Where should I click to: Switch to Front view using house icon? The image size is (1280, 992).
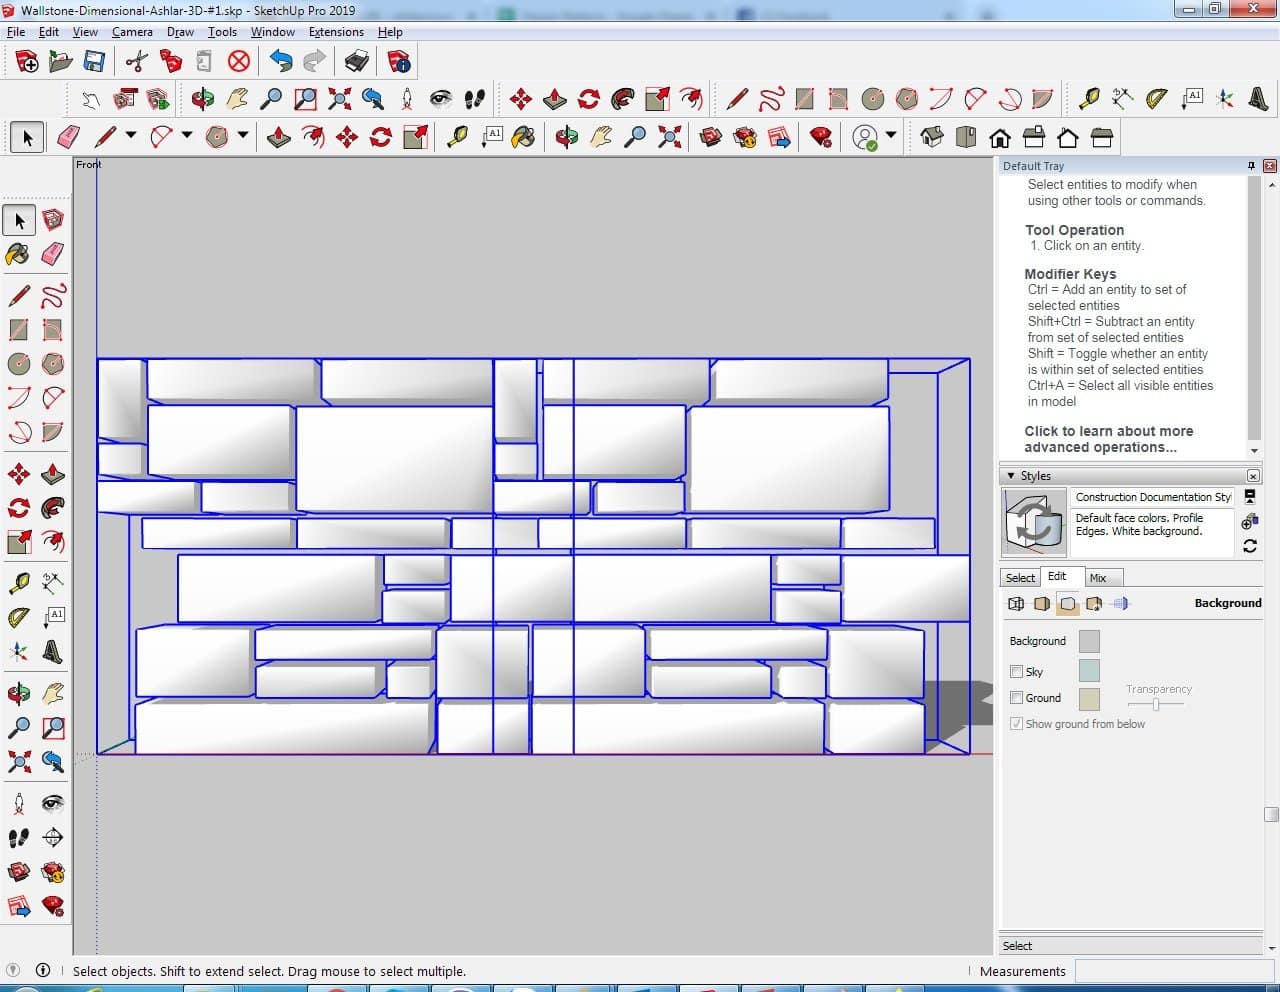click(x=999, y=137)
